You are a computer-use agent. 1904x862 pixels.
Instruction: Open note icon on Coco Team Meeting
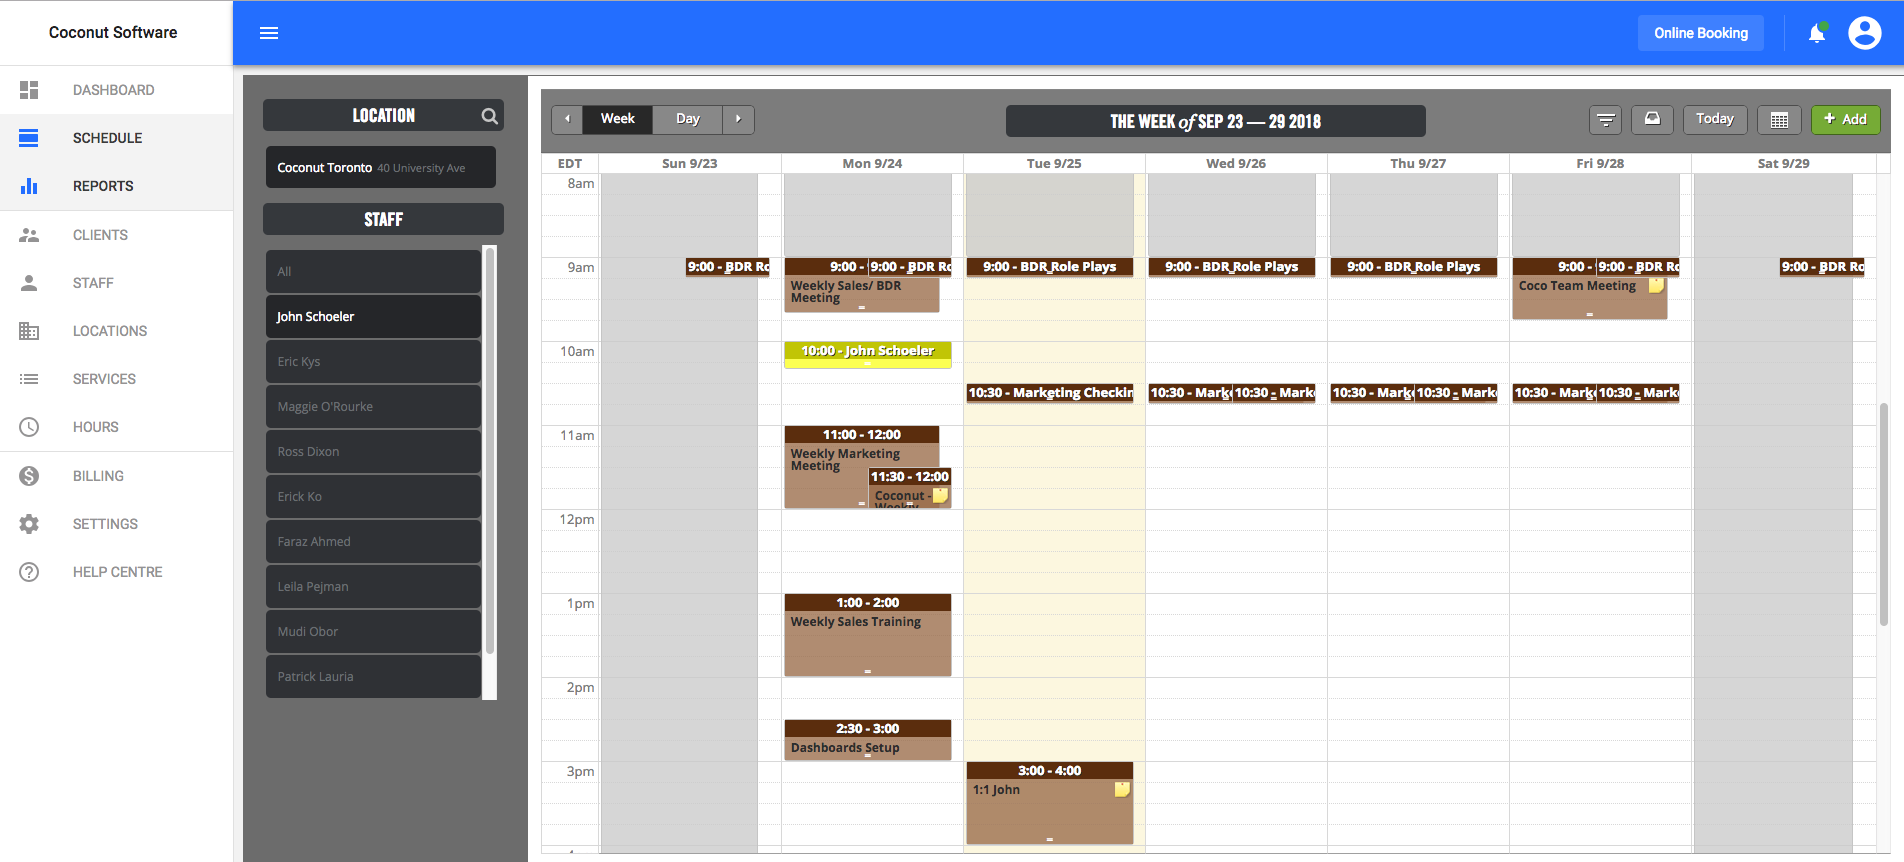tap(1656, 286)
